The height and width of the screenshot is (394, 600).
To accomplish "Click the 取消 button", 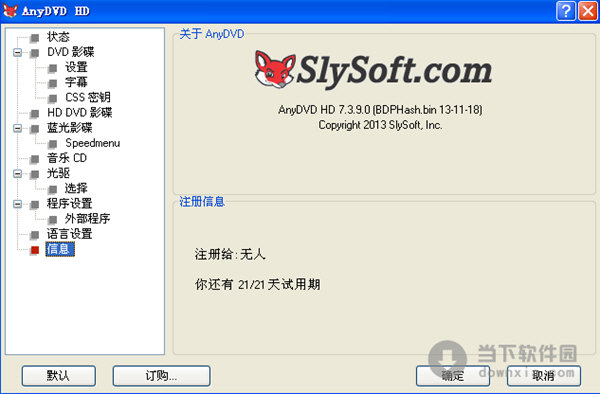I will click(544, 376).
